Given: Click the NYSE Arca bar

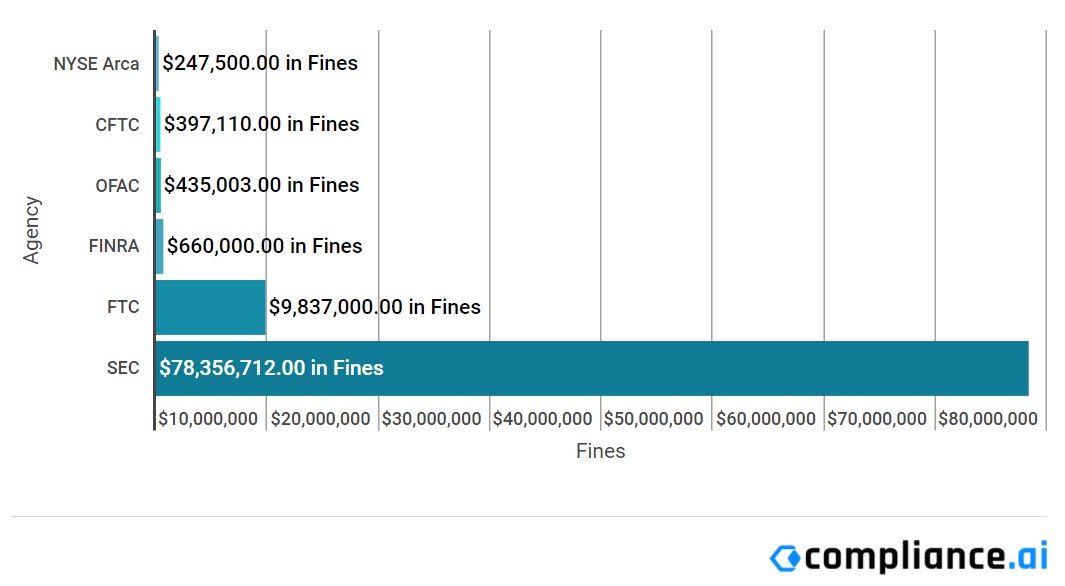Looking at the screenshot, I should point(158,63).
